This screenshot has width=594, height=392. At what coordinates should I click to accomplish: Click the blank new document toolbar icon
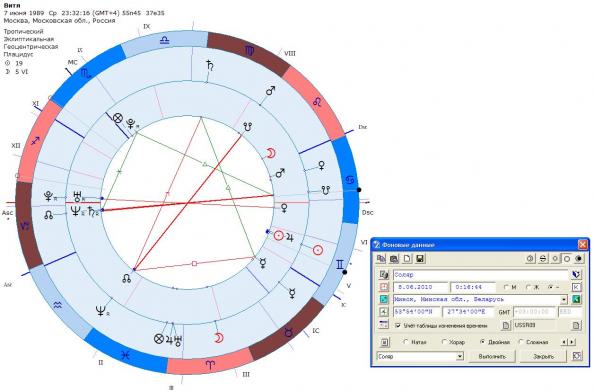tap(407, 258)
